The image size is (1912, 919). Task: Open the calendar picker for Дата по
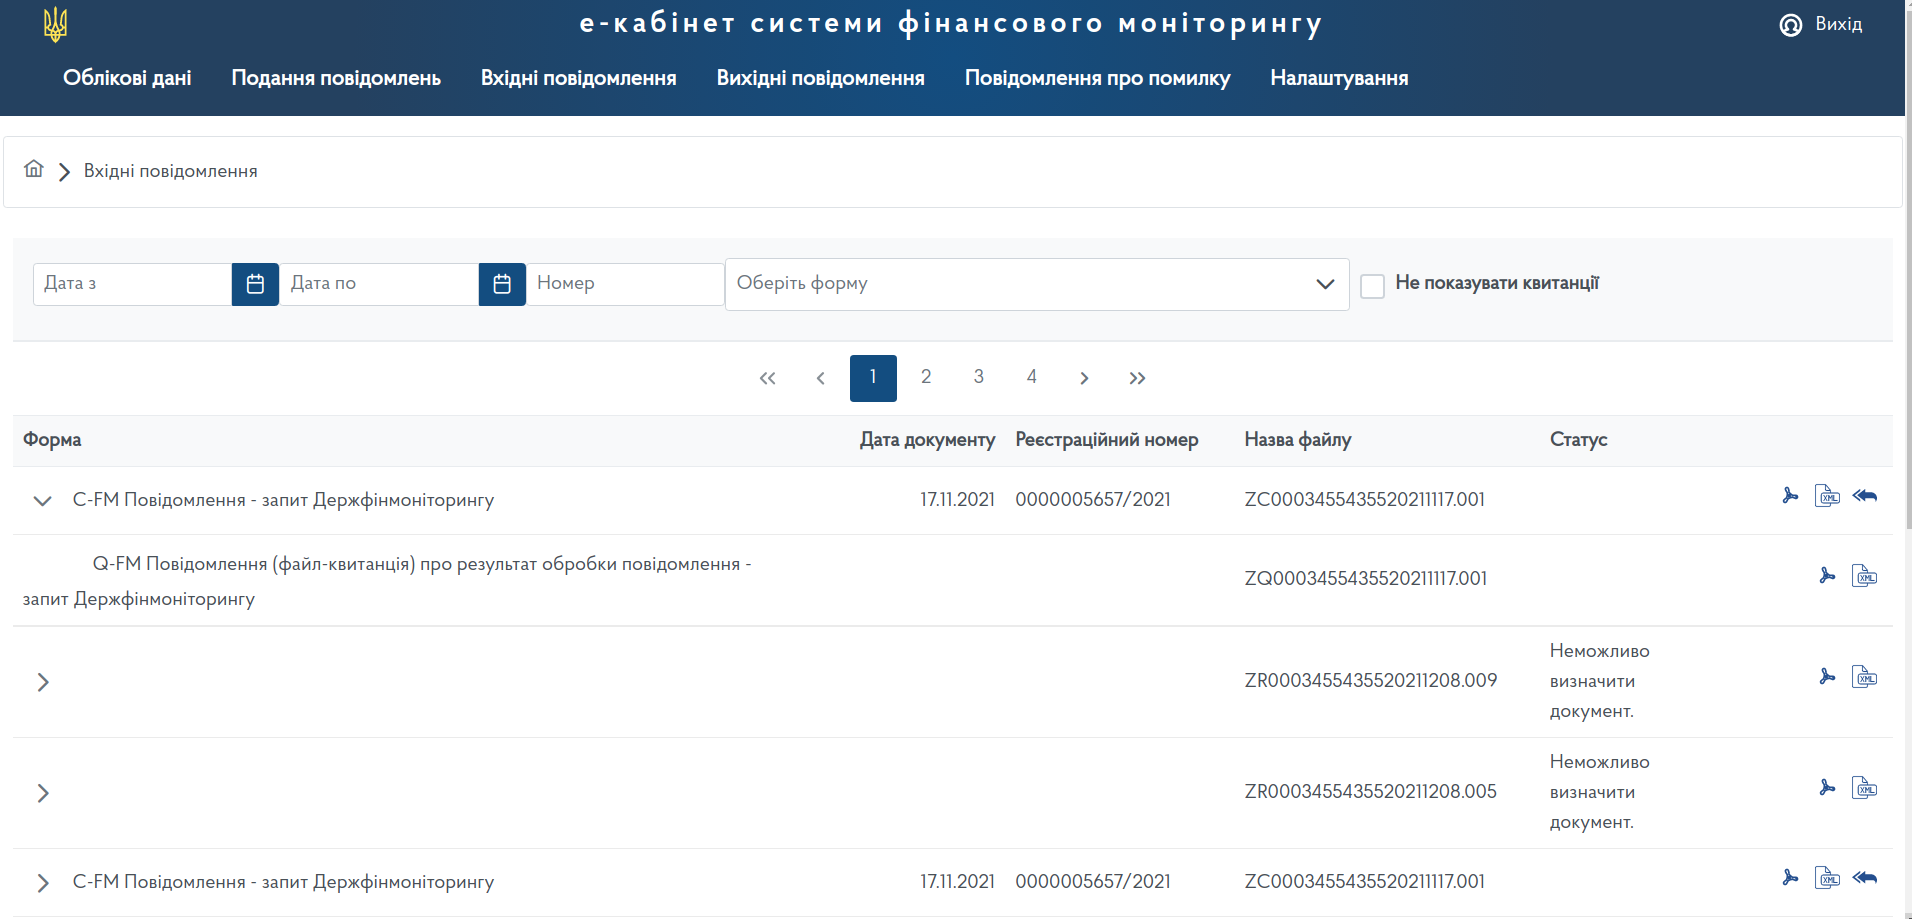coord(502,284)
